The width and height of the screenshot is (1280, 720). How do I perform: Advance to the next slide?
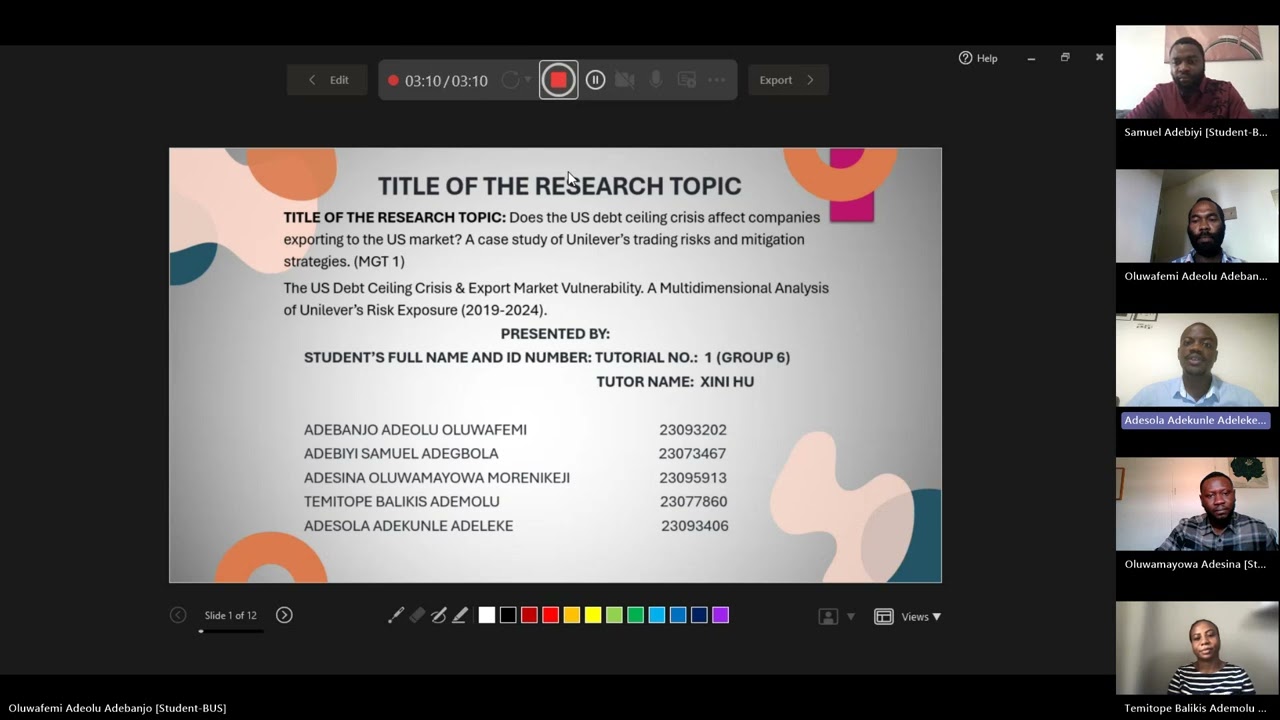point(284,615)
